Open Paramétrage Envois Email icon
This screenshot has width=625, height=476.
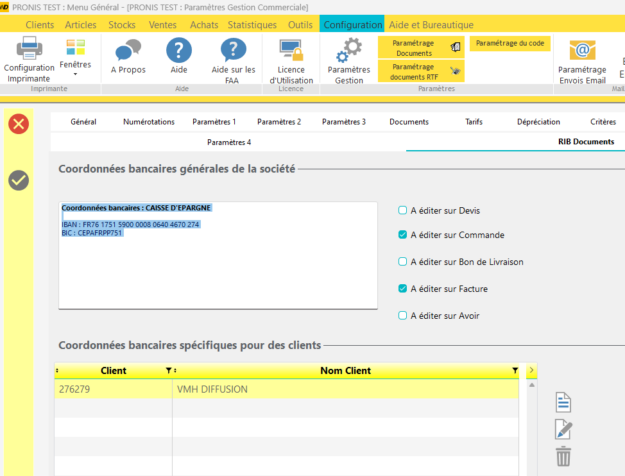tap(581, 50)
